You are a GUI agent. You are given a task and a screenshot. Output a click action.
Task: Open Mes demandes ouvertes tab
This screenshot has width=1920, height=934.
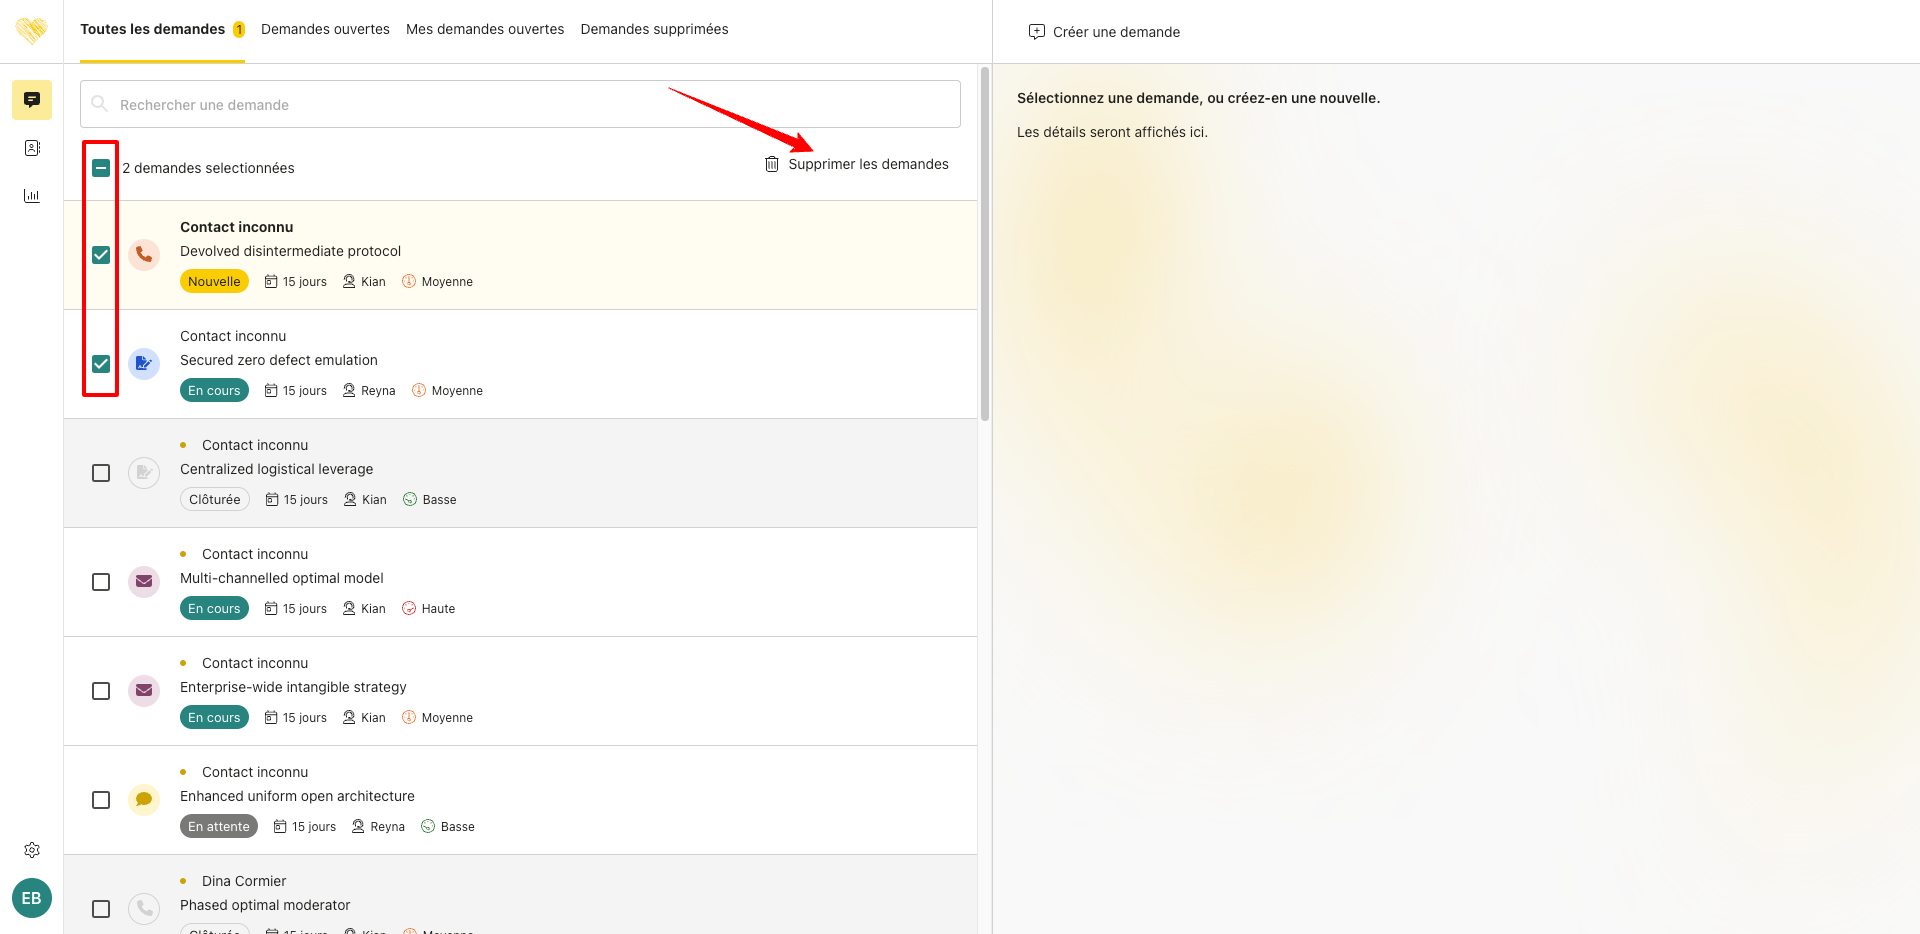pos(485,30)
